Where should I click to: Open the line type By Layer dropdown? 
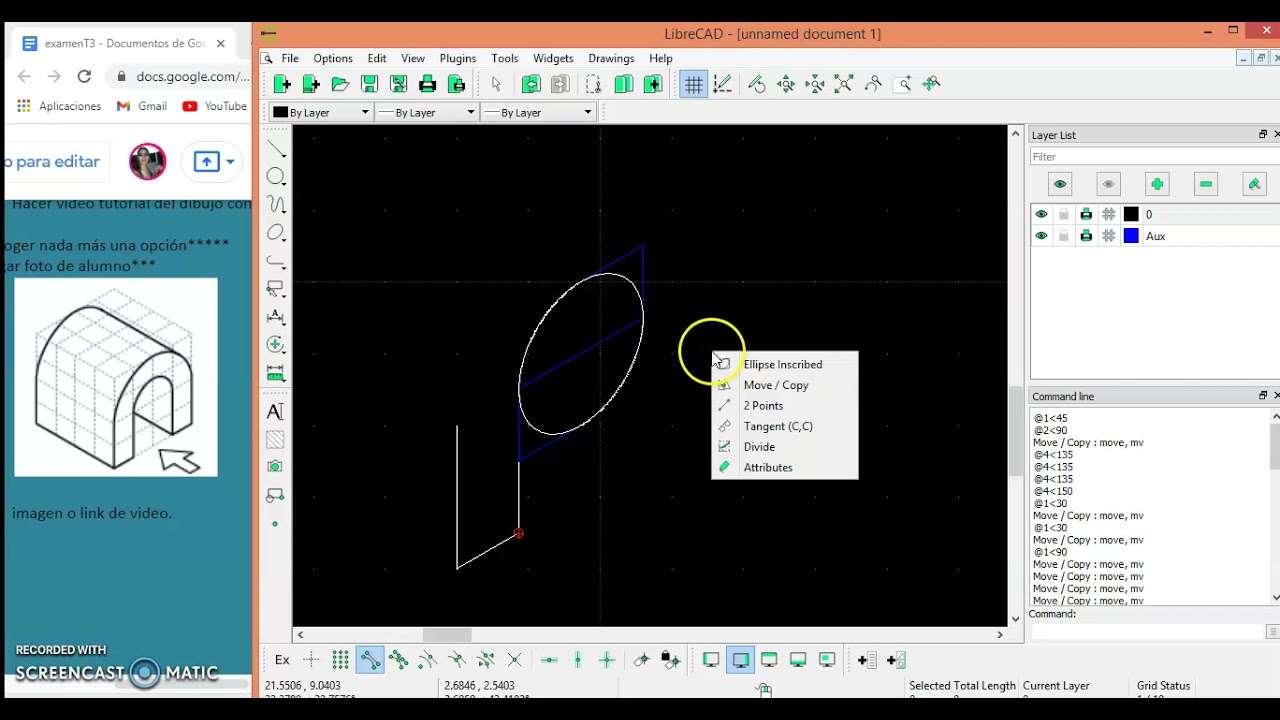538,113
